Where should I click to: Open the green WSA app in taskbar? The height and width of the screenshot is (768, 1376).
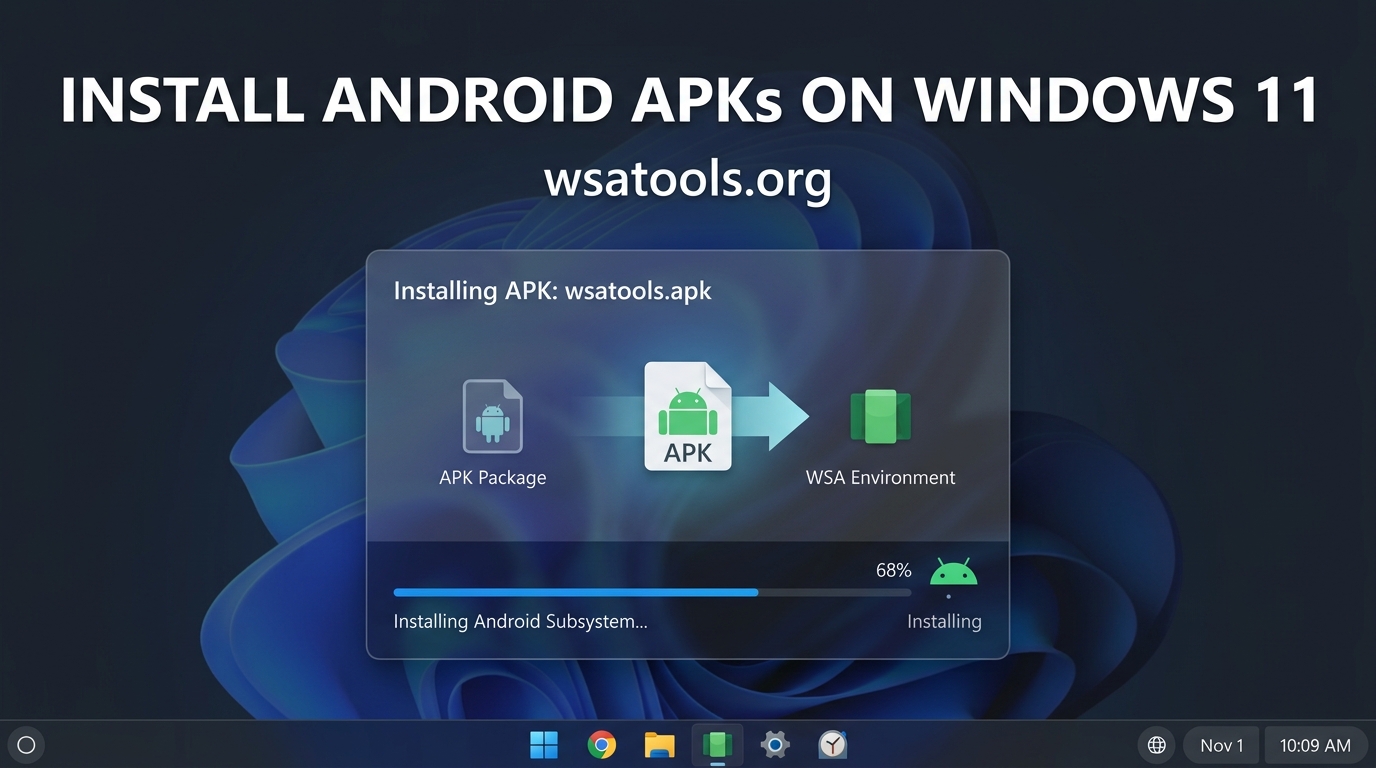click(x=717, y=745)
